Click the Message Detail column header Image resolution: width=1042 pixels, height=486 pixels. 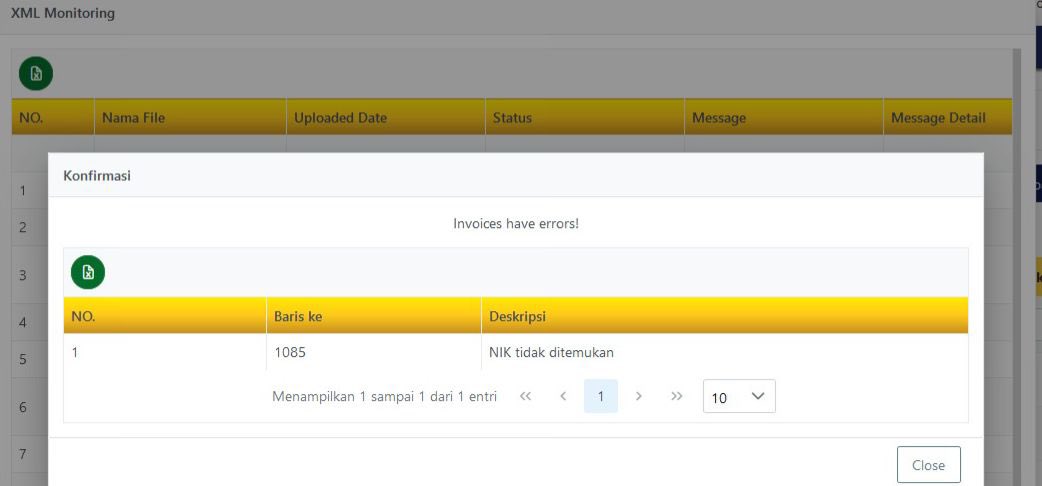(948, 118)
